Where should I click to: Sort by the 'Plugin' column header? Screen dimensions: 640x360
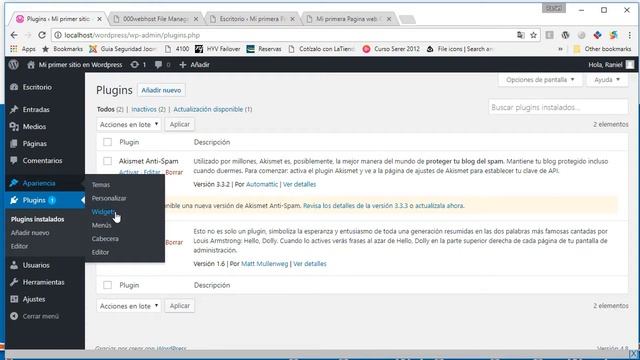click(129, 142)
